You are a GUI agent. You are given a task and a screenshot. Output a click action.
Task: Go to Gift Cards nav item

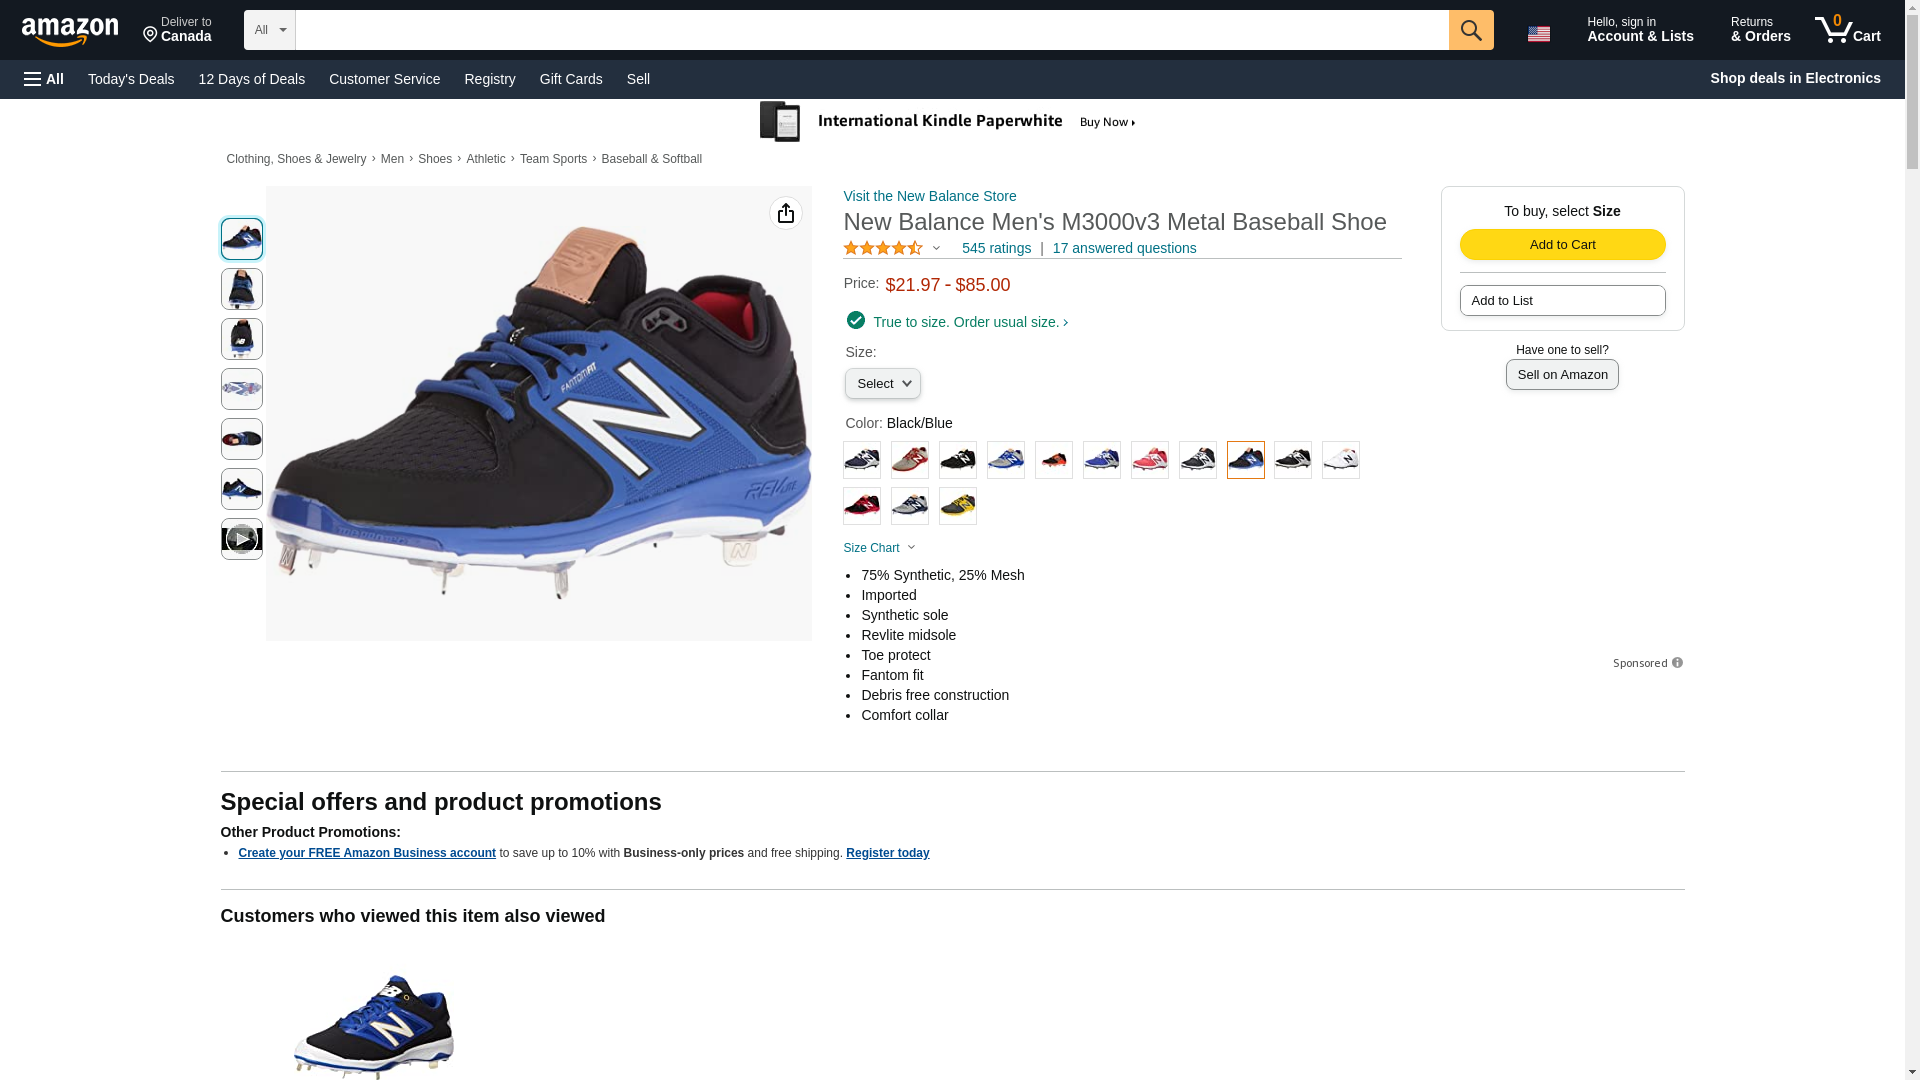click(571, 79)
